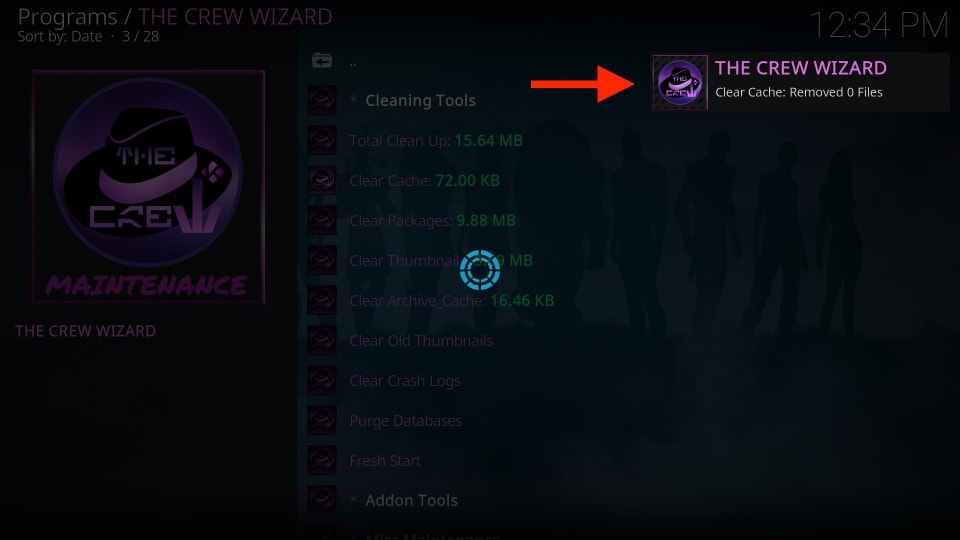Click the icon next to Clear Packages
This screenshot has width=960, height=540.
pyautogui.click(x=321, y=220)
